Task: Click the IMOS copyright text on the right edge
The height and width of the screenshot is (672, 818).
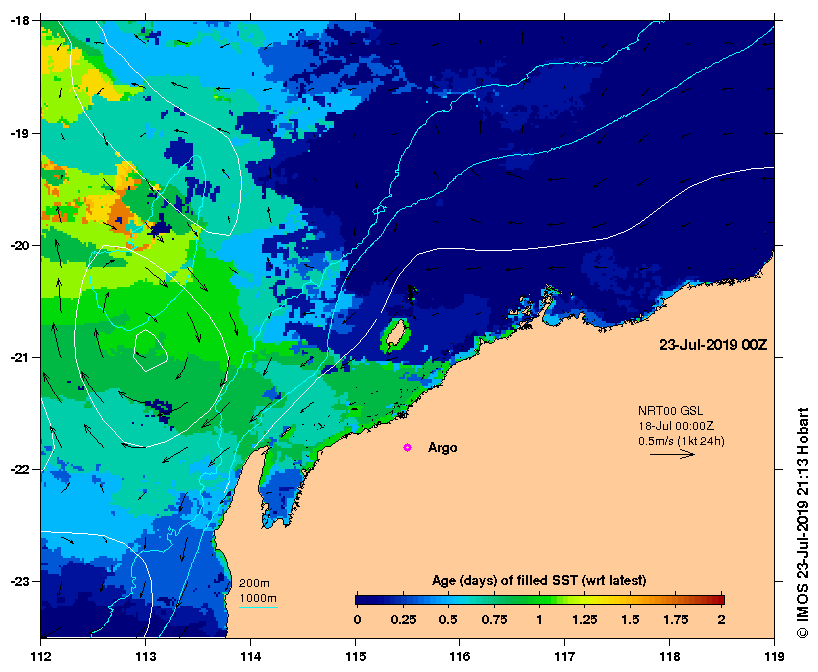Action: point(803,523)
